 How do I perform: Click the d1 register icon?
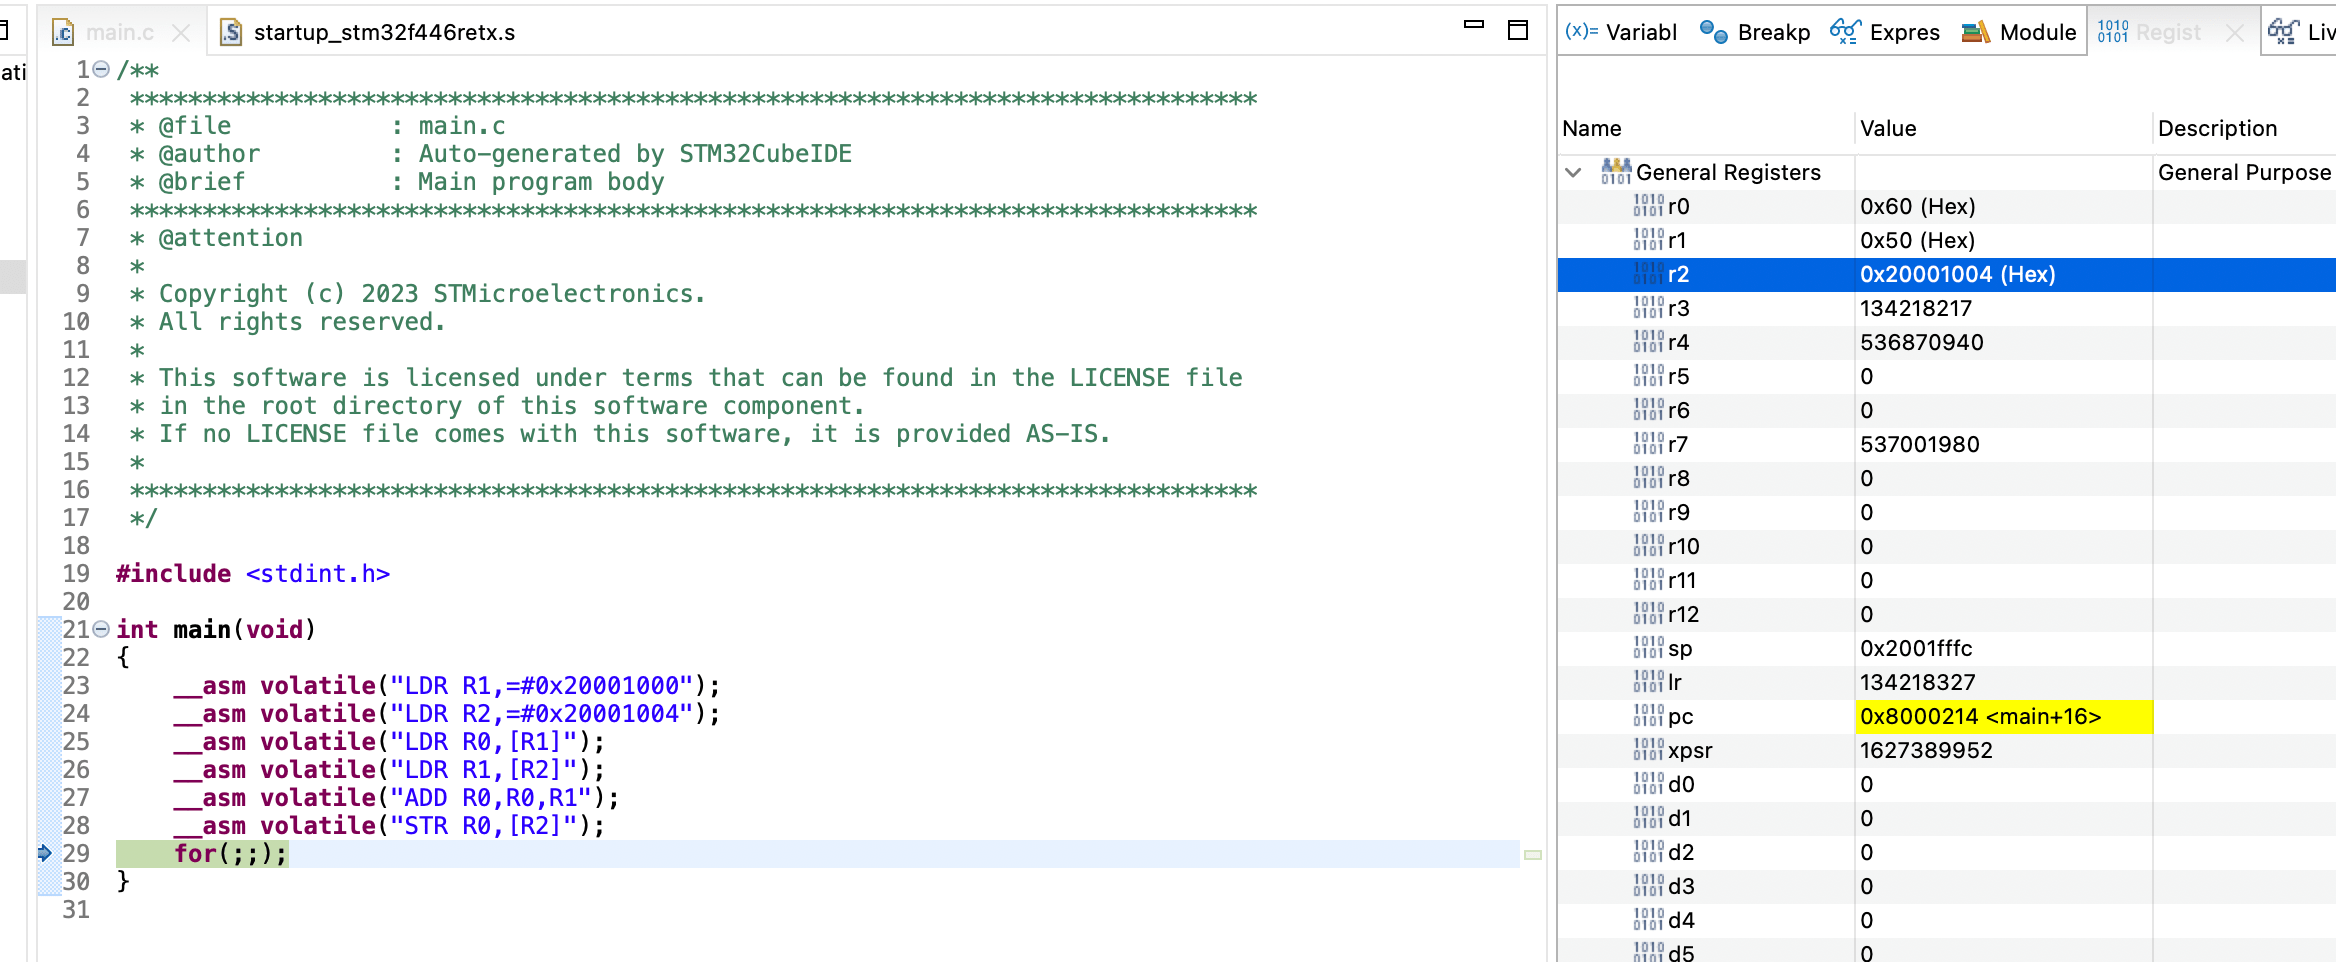pyautogui.click(x=1649, y=818)
